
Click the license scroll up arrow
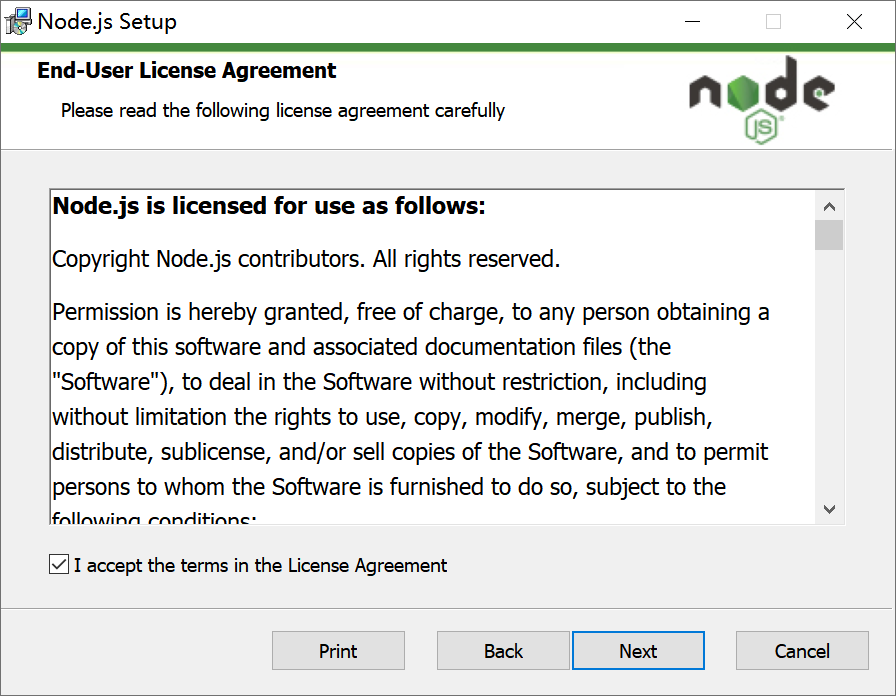(829, 207)
